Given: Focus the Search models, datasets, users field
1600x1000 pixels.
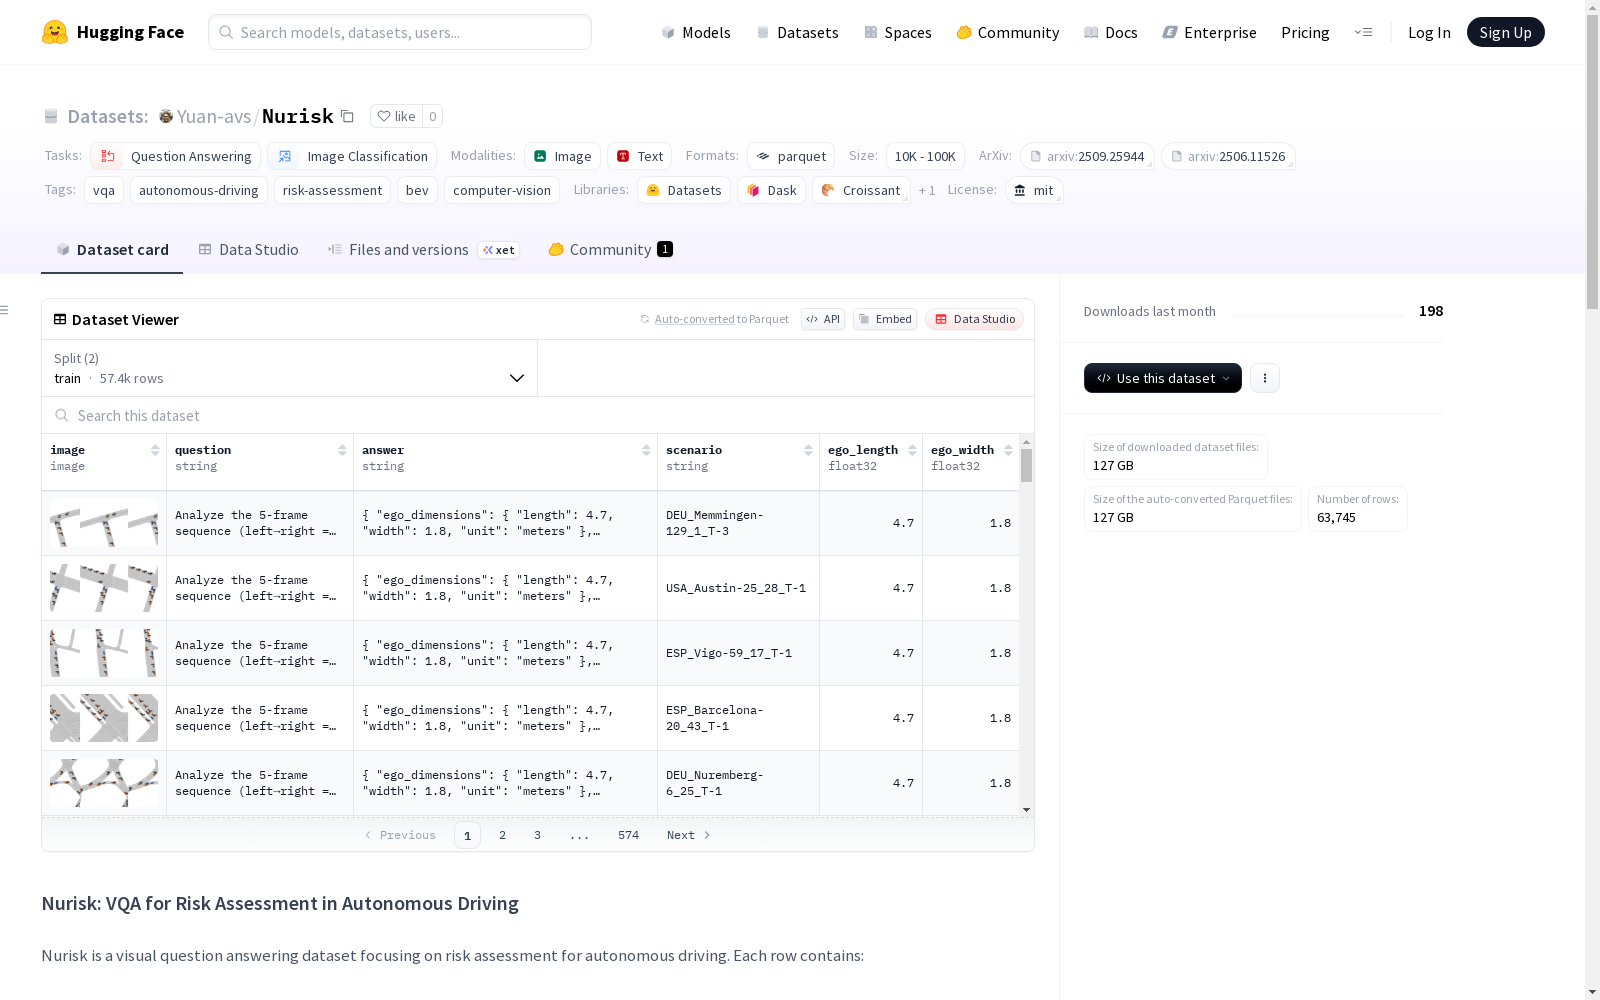Looking at the screenshot, I should click(x=400, y=32).
